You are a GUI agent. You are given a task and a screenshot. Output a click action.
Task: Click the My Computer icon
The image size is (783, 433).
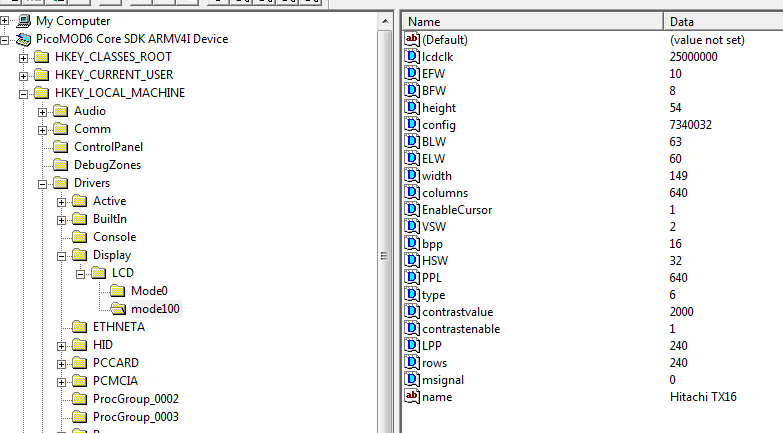(x=23, y=21)
